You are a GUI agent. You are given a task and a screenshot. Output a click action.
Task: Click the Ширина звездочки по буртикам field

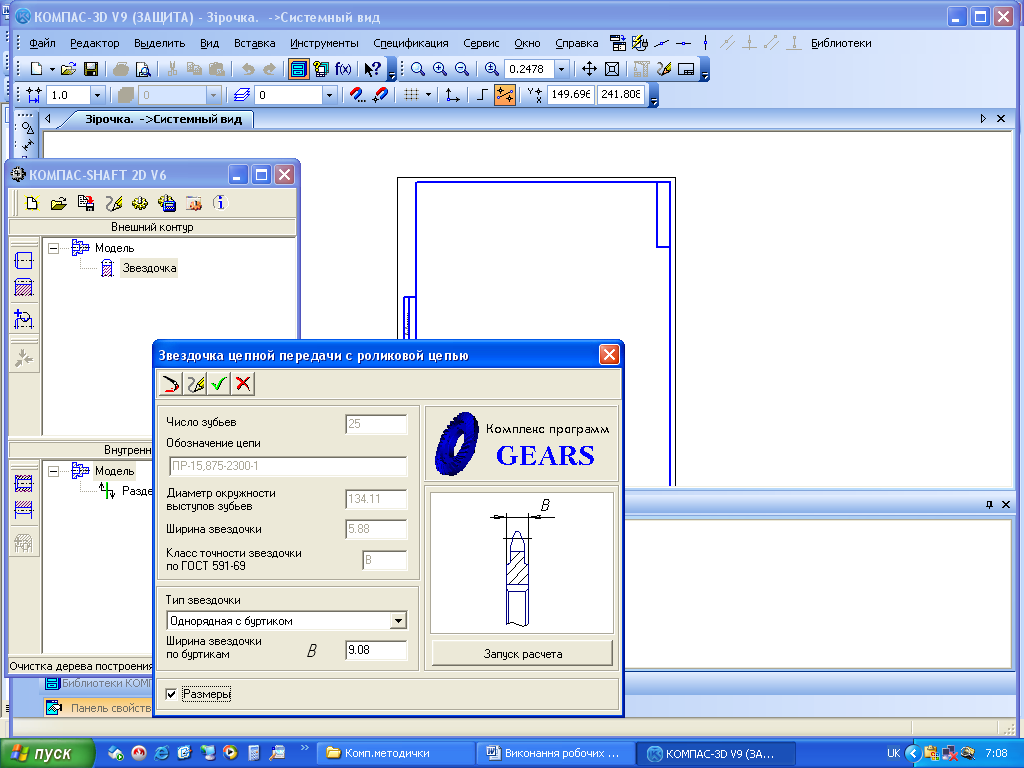[x=376, y=650]
